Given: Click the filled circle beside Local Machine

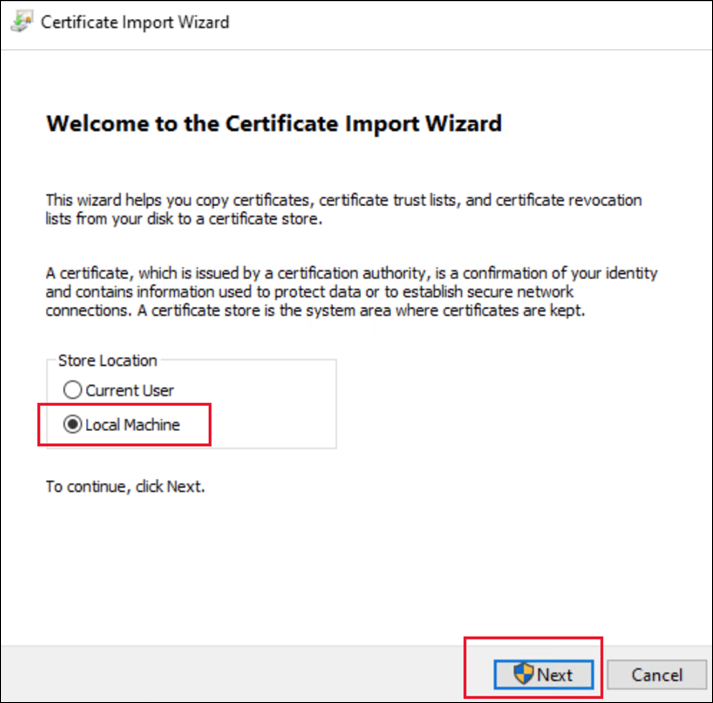Looking at the screenshot, I should (x=72, y=424).
